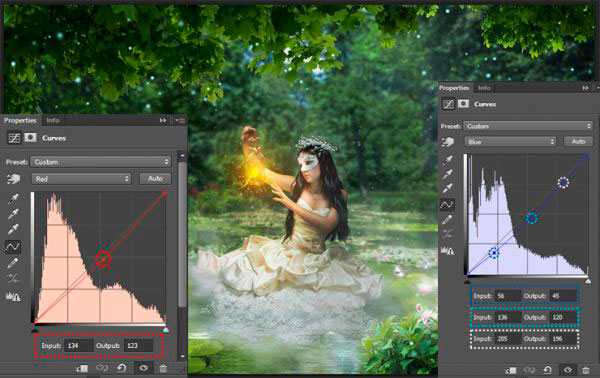The width and height of the screenshot is (600, 378).
Task: Open the Preset dropdown in the Blue panel
Action: 528,126
